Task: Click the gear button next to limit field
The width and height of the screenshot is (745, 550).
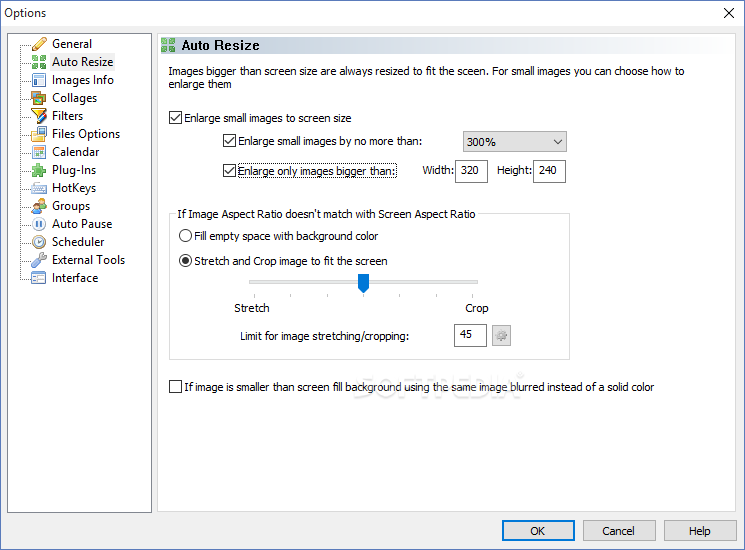Action: pos(501,336)
